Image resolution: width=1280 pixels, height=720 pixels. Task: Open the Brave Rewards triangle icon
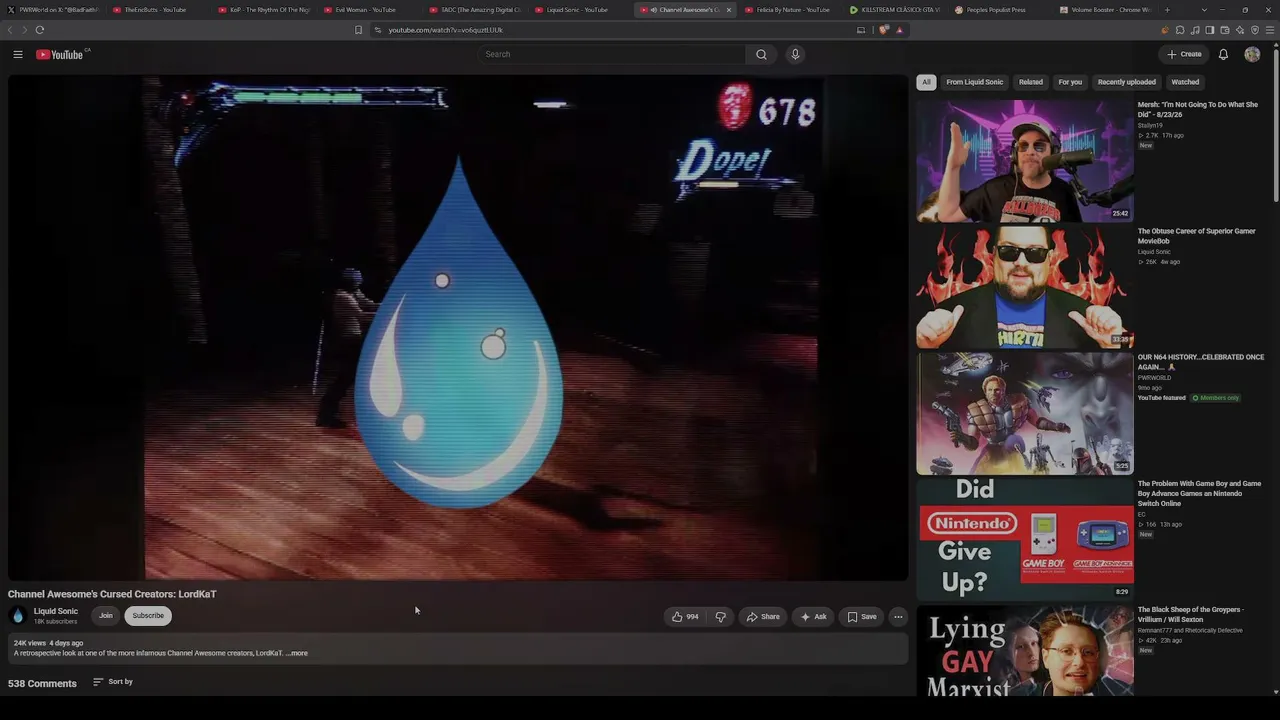pyautogui.click(x=899, y=30)
